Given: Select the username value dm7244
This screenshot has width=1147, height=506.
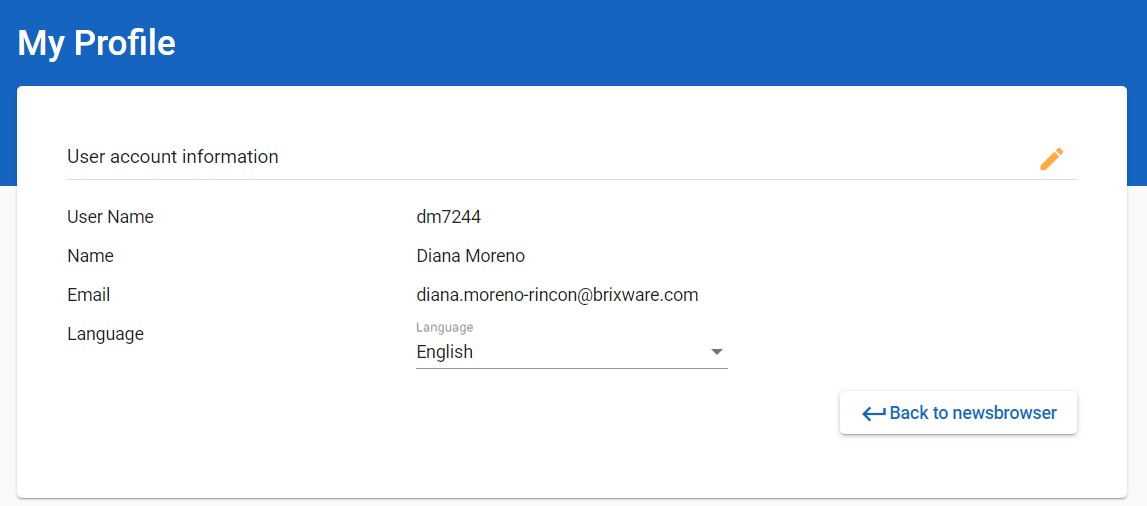Looking at the screenshot, I should coord(449,217).
